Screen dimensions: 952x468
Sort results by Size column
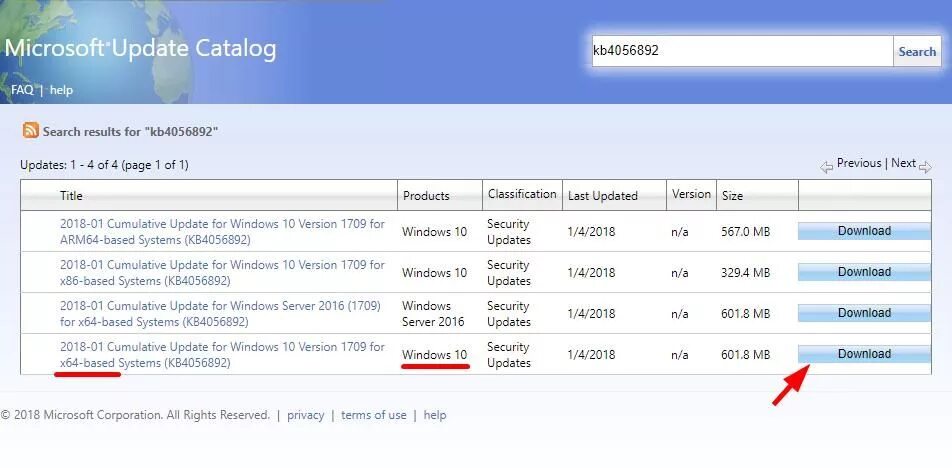(732, 195)
